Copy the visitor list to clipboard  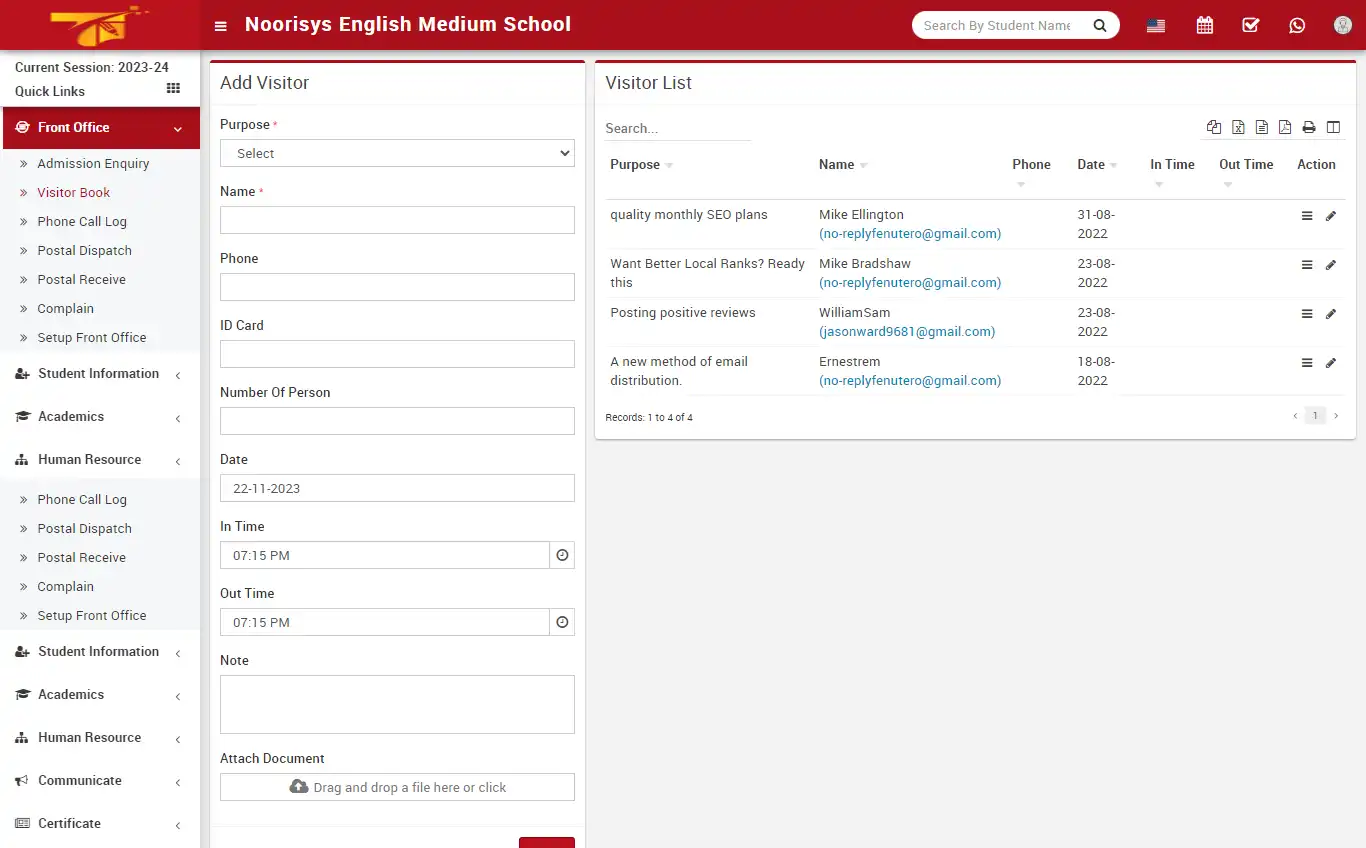pos(1214,127)
